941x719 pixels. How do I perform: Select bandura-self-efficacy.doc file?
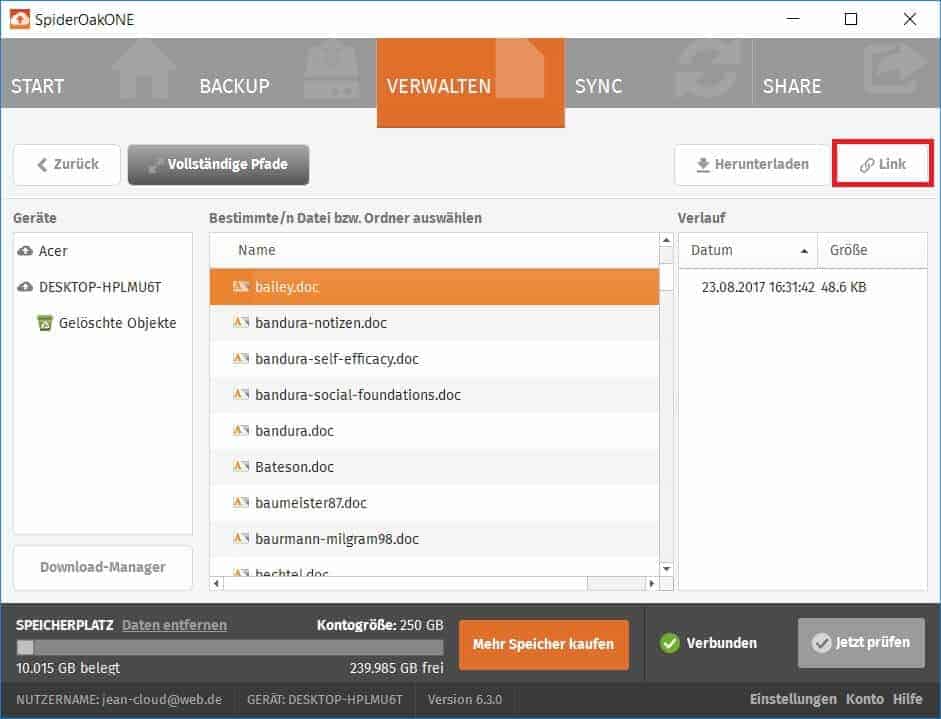434,359
